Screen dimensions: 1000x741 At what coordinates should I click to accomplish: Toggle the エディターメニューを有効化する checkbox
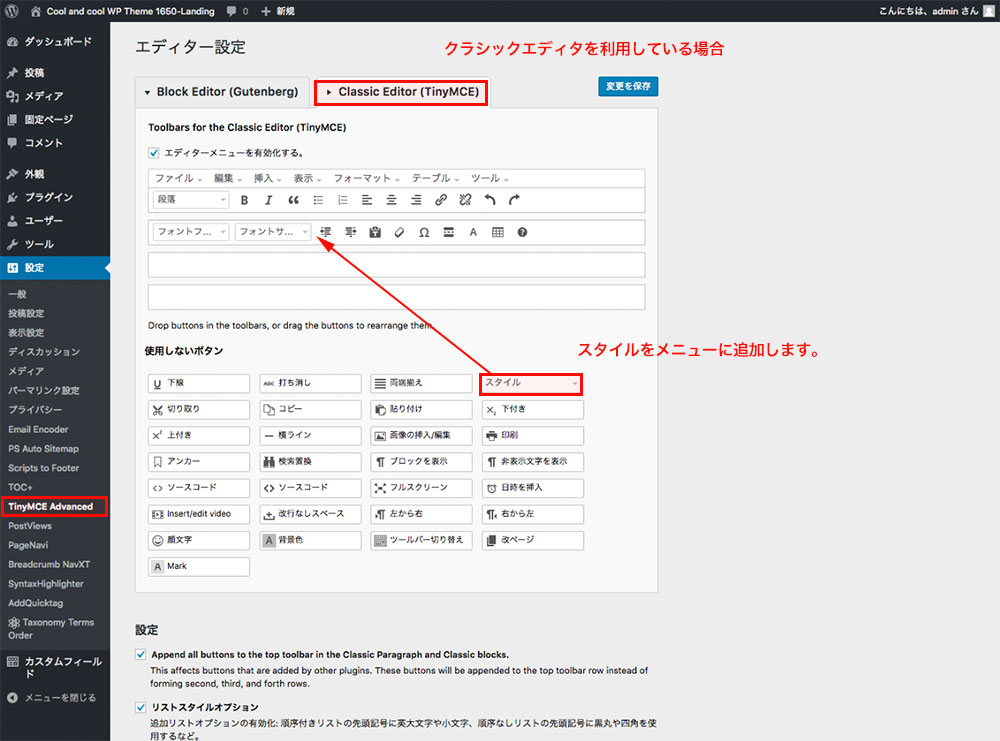coord(154,152)
